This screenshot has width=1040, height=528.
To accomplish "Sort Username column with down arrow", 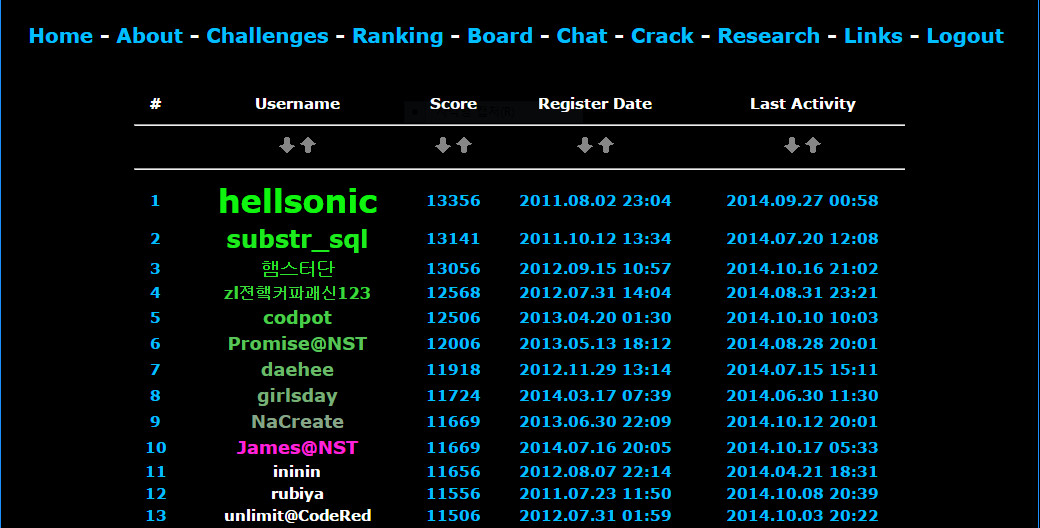I will 287,146.
